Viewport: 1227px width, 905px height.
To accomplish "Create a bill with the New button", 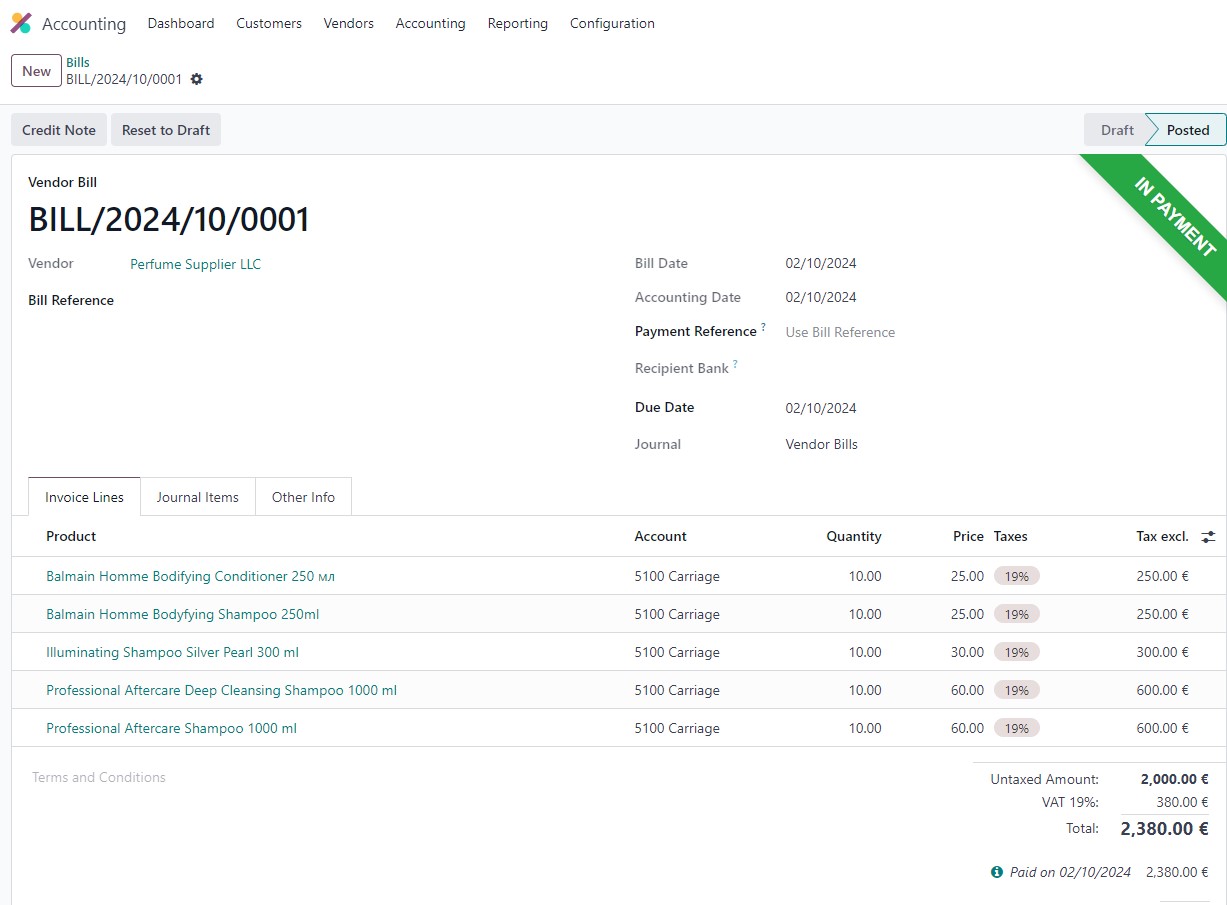I will (35, 70).
